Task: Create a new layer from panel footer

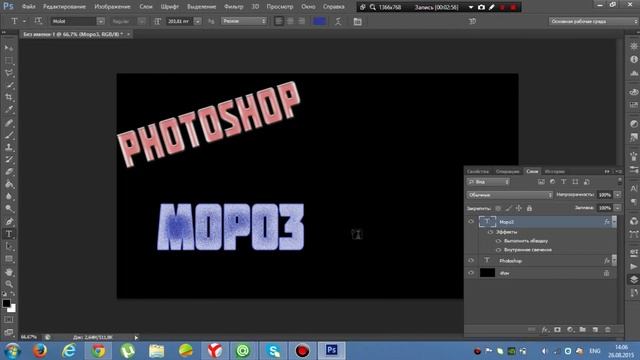Action: 595,329
